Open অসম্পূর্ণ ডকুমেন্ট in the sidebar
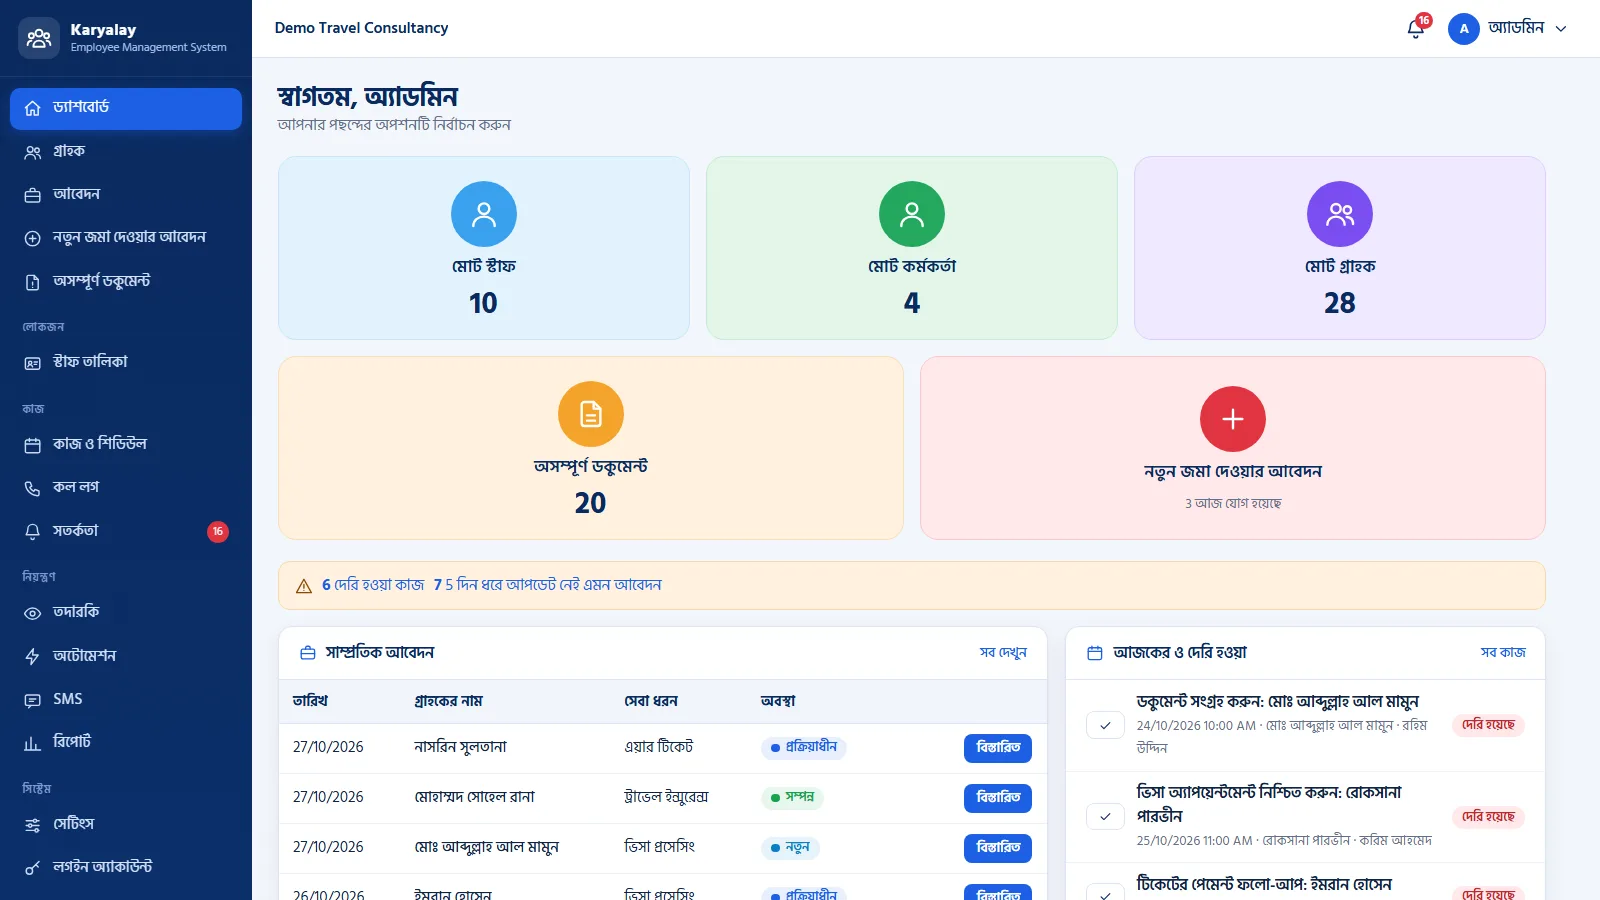 (x=126, y=282)
